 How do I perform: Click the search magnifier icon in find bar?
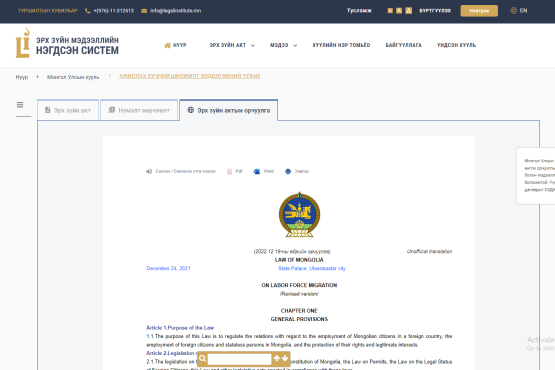[202, 359]
